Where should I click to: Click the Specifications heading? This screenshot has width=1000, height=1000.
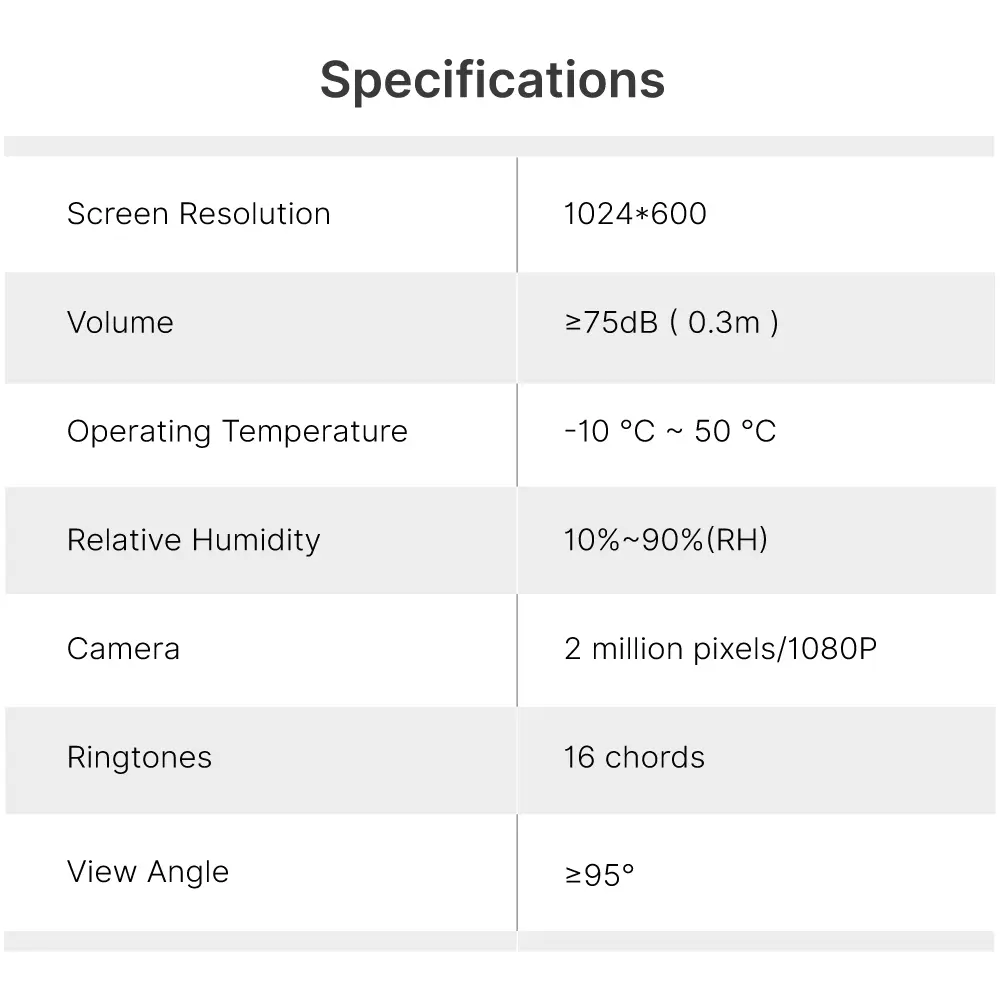pyautogui.click(x=492, y=80)
